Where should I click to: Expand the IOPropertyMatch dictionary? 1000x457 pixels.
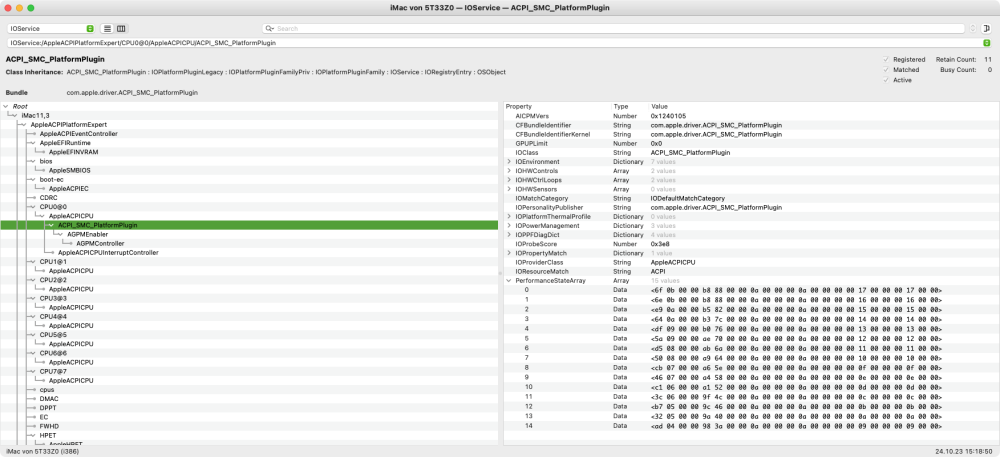(x=509, y=253)
